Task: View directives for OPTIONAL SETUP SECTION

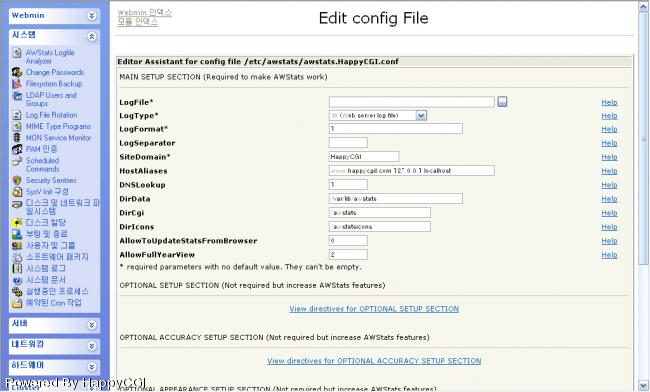Action: 374,309
